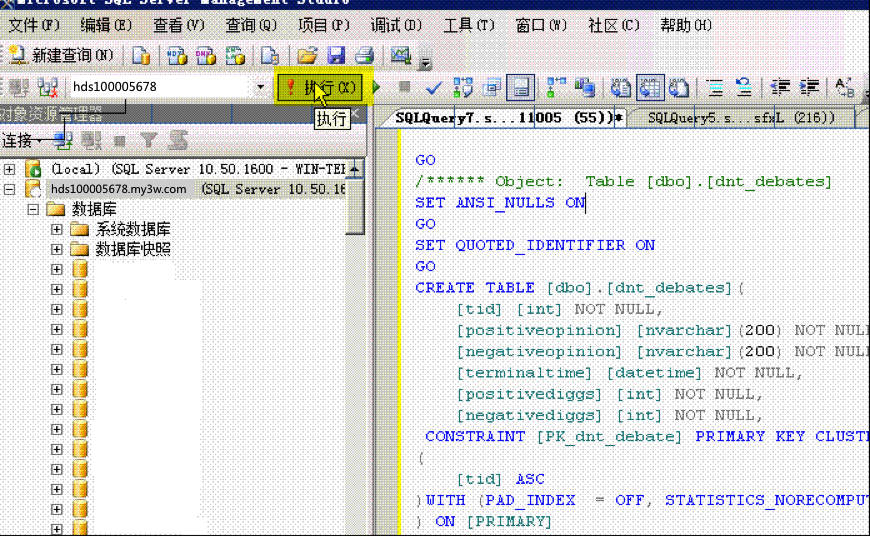The width and height of the screenshot is (870, 537).
Task: Switch to the SQLQuery5 tab
Action: click(x=741, y=118)
